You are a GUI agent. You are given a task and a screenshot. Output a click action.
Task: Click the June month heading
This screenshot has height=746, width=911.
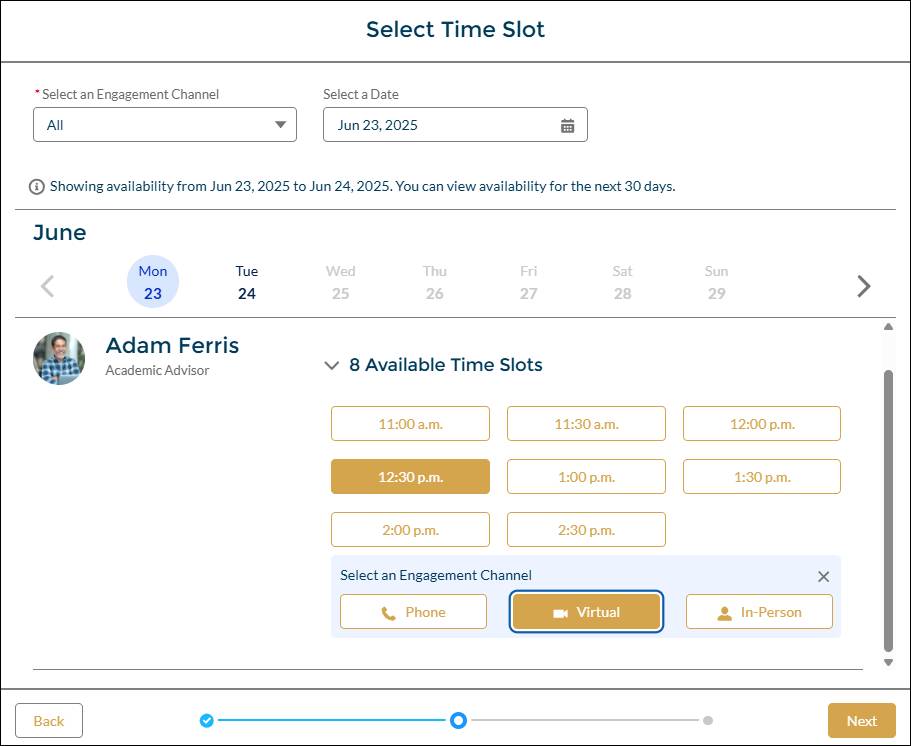(x=60, y=232)
